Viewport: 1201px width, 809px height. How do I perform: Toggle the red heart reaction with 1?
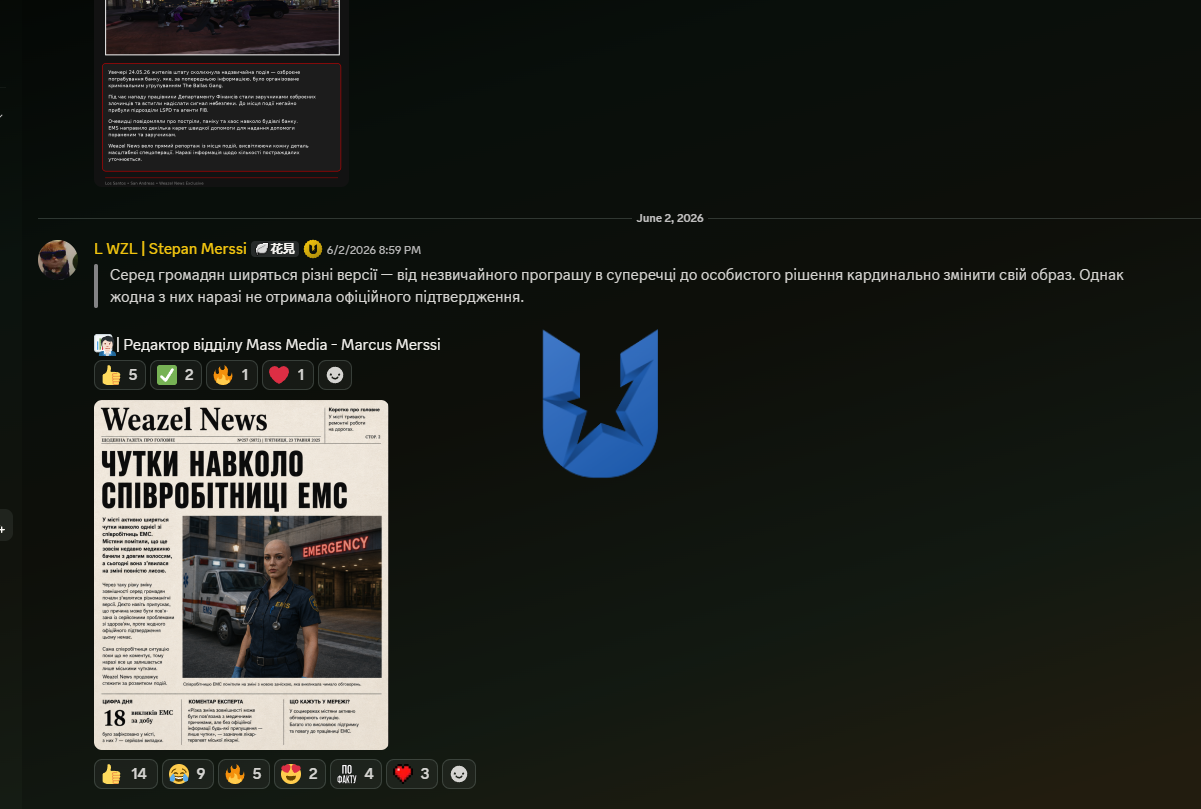coord(288,375)
